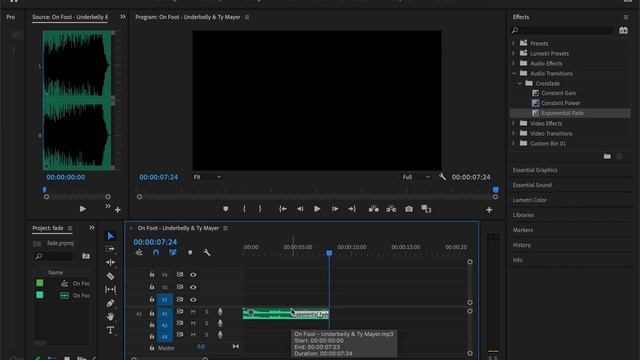
Task: Click timeline playhead marker
Action: coord(329,253)
